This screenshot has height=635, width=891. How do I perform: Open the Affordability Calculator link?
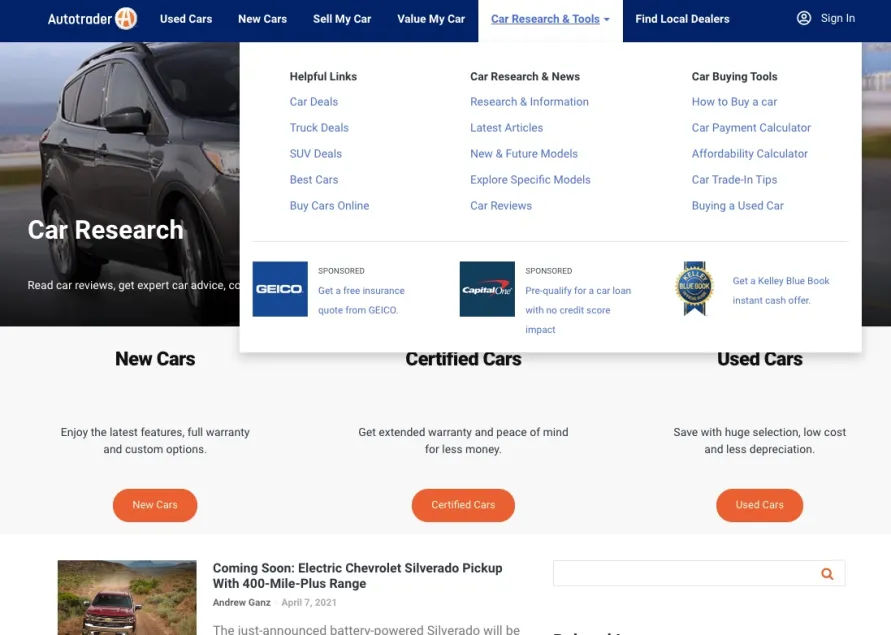(749, 153)
